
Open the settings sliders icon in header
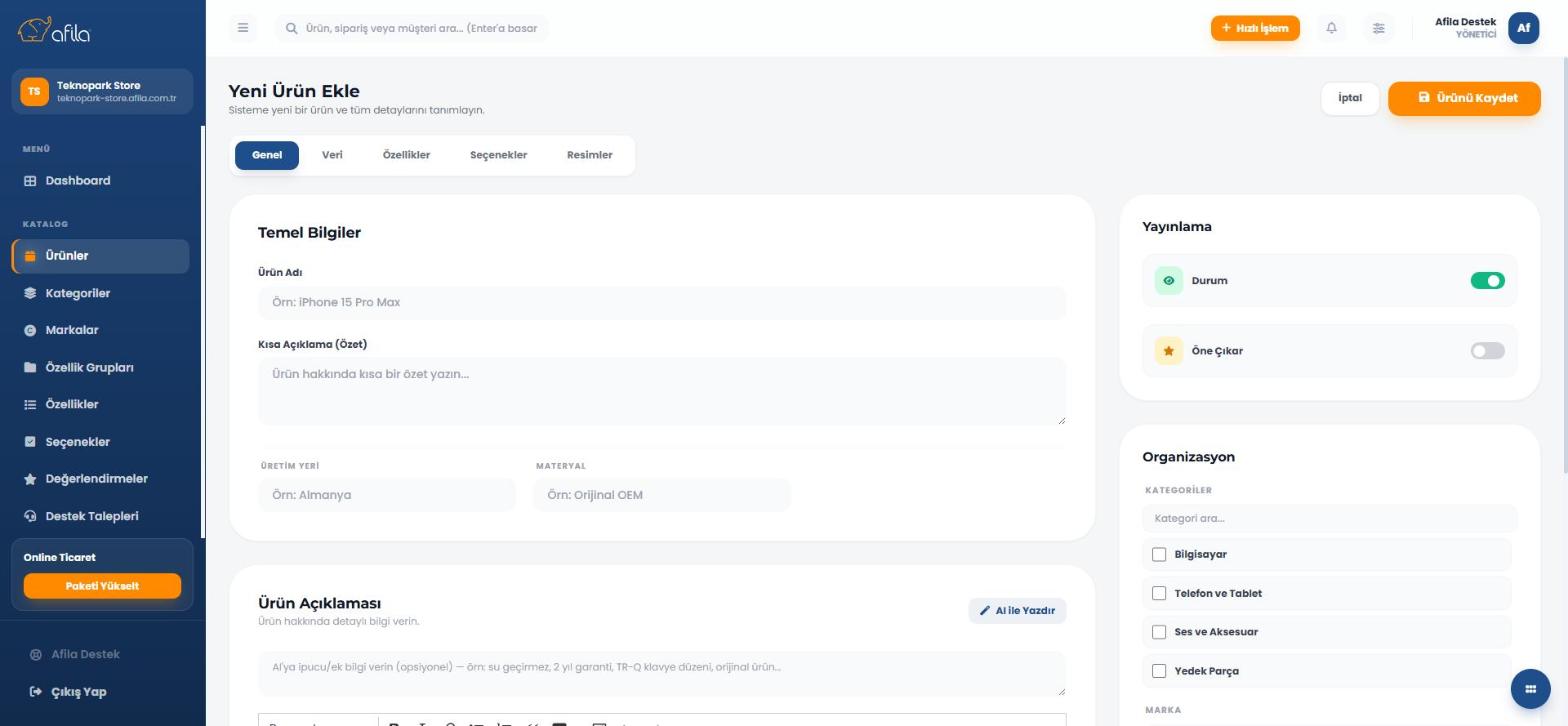point(1378,28)
